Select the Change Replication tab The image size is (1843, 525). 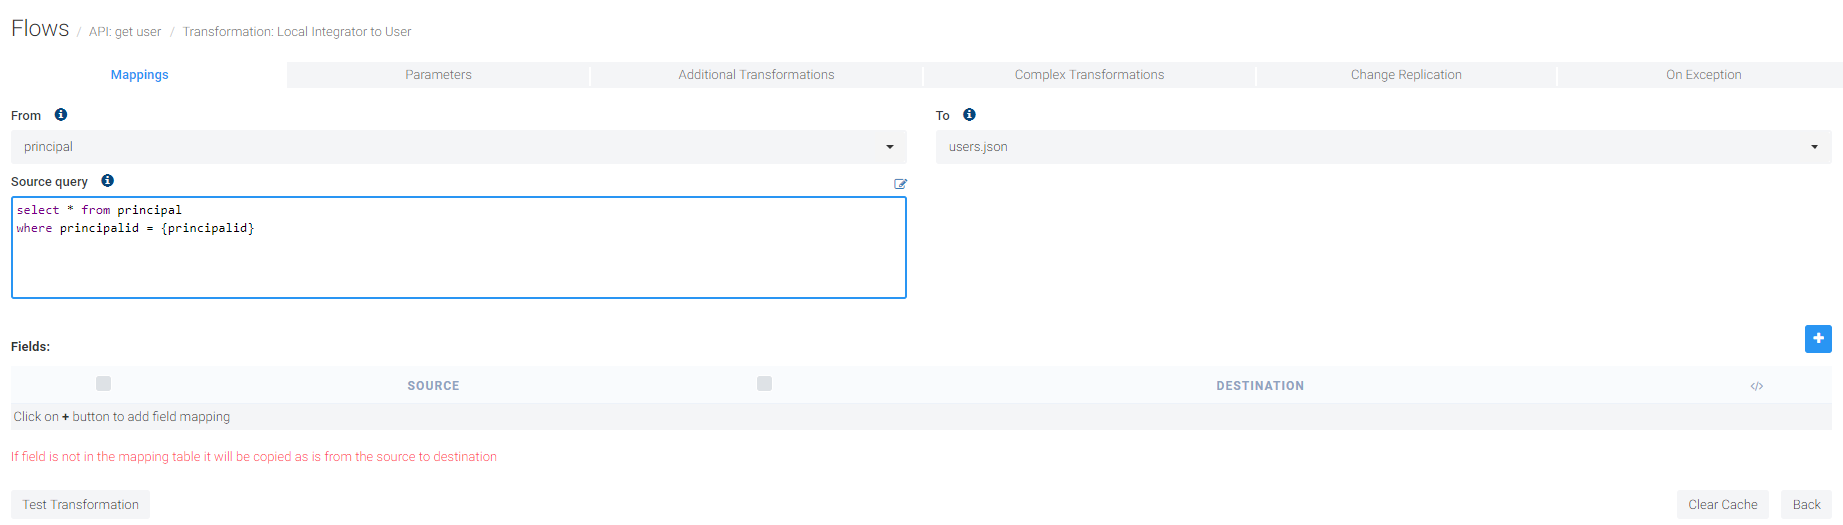coord(1405,75)
